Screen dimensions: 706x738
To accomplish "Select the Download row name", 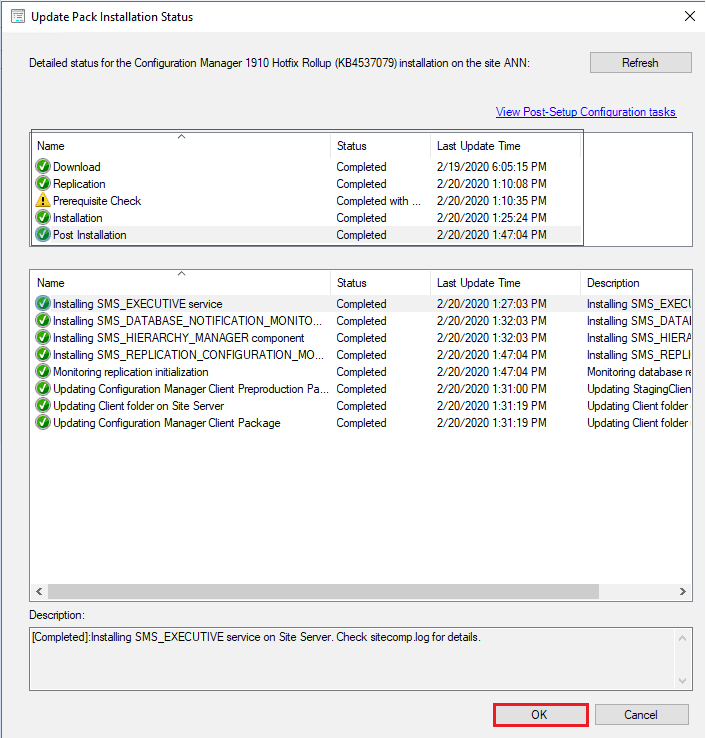I will point(77,167).
